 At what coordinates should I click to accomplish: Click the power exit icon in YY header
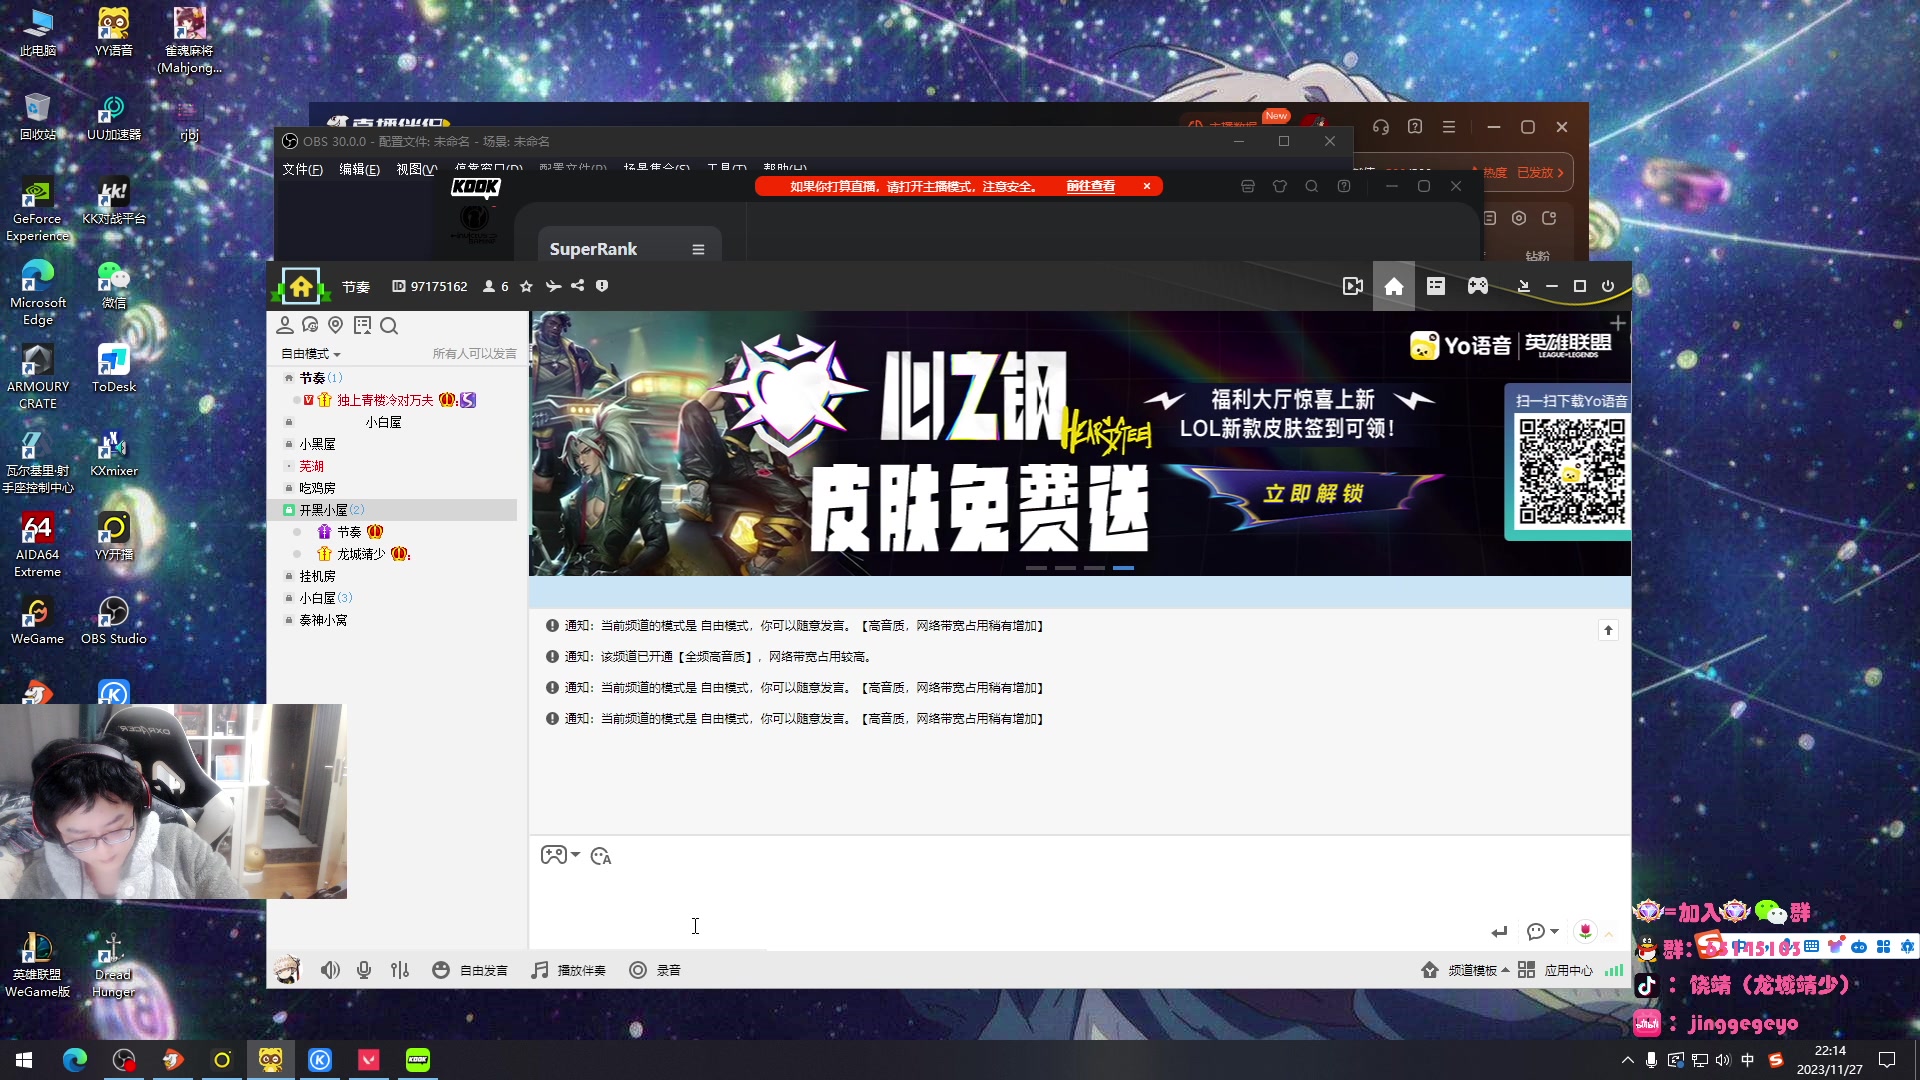pos(1608,287)
